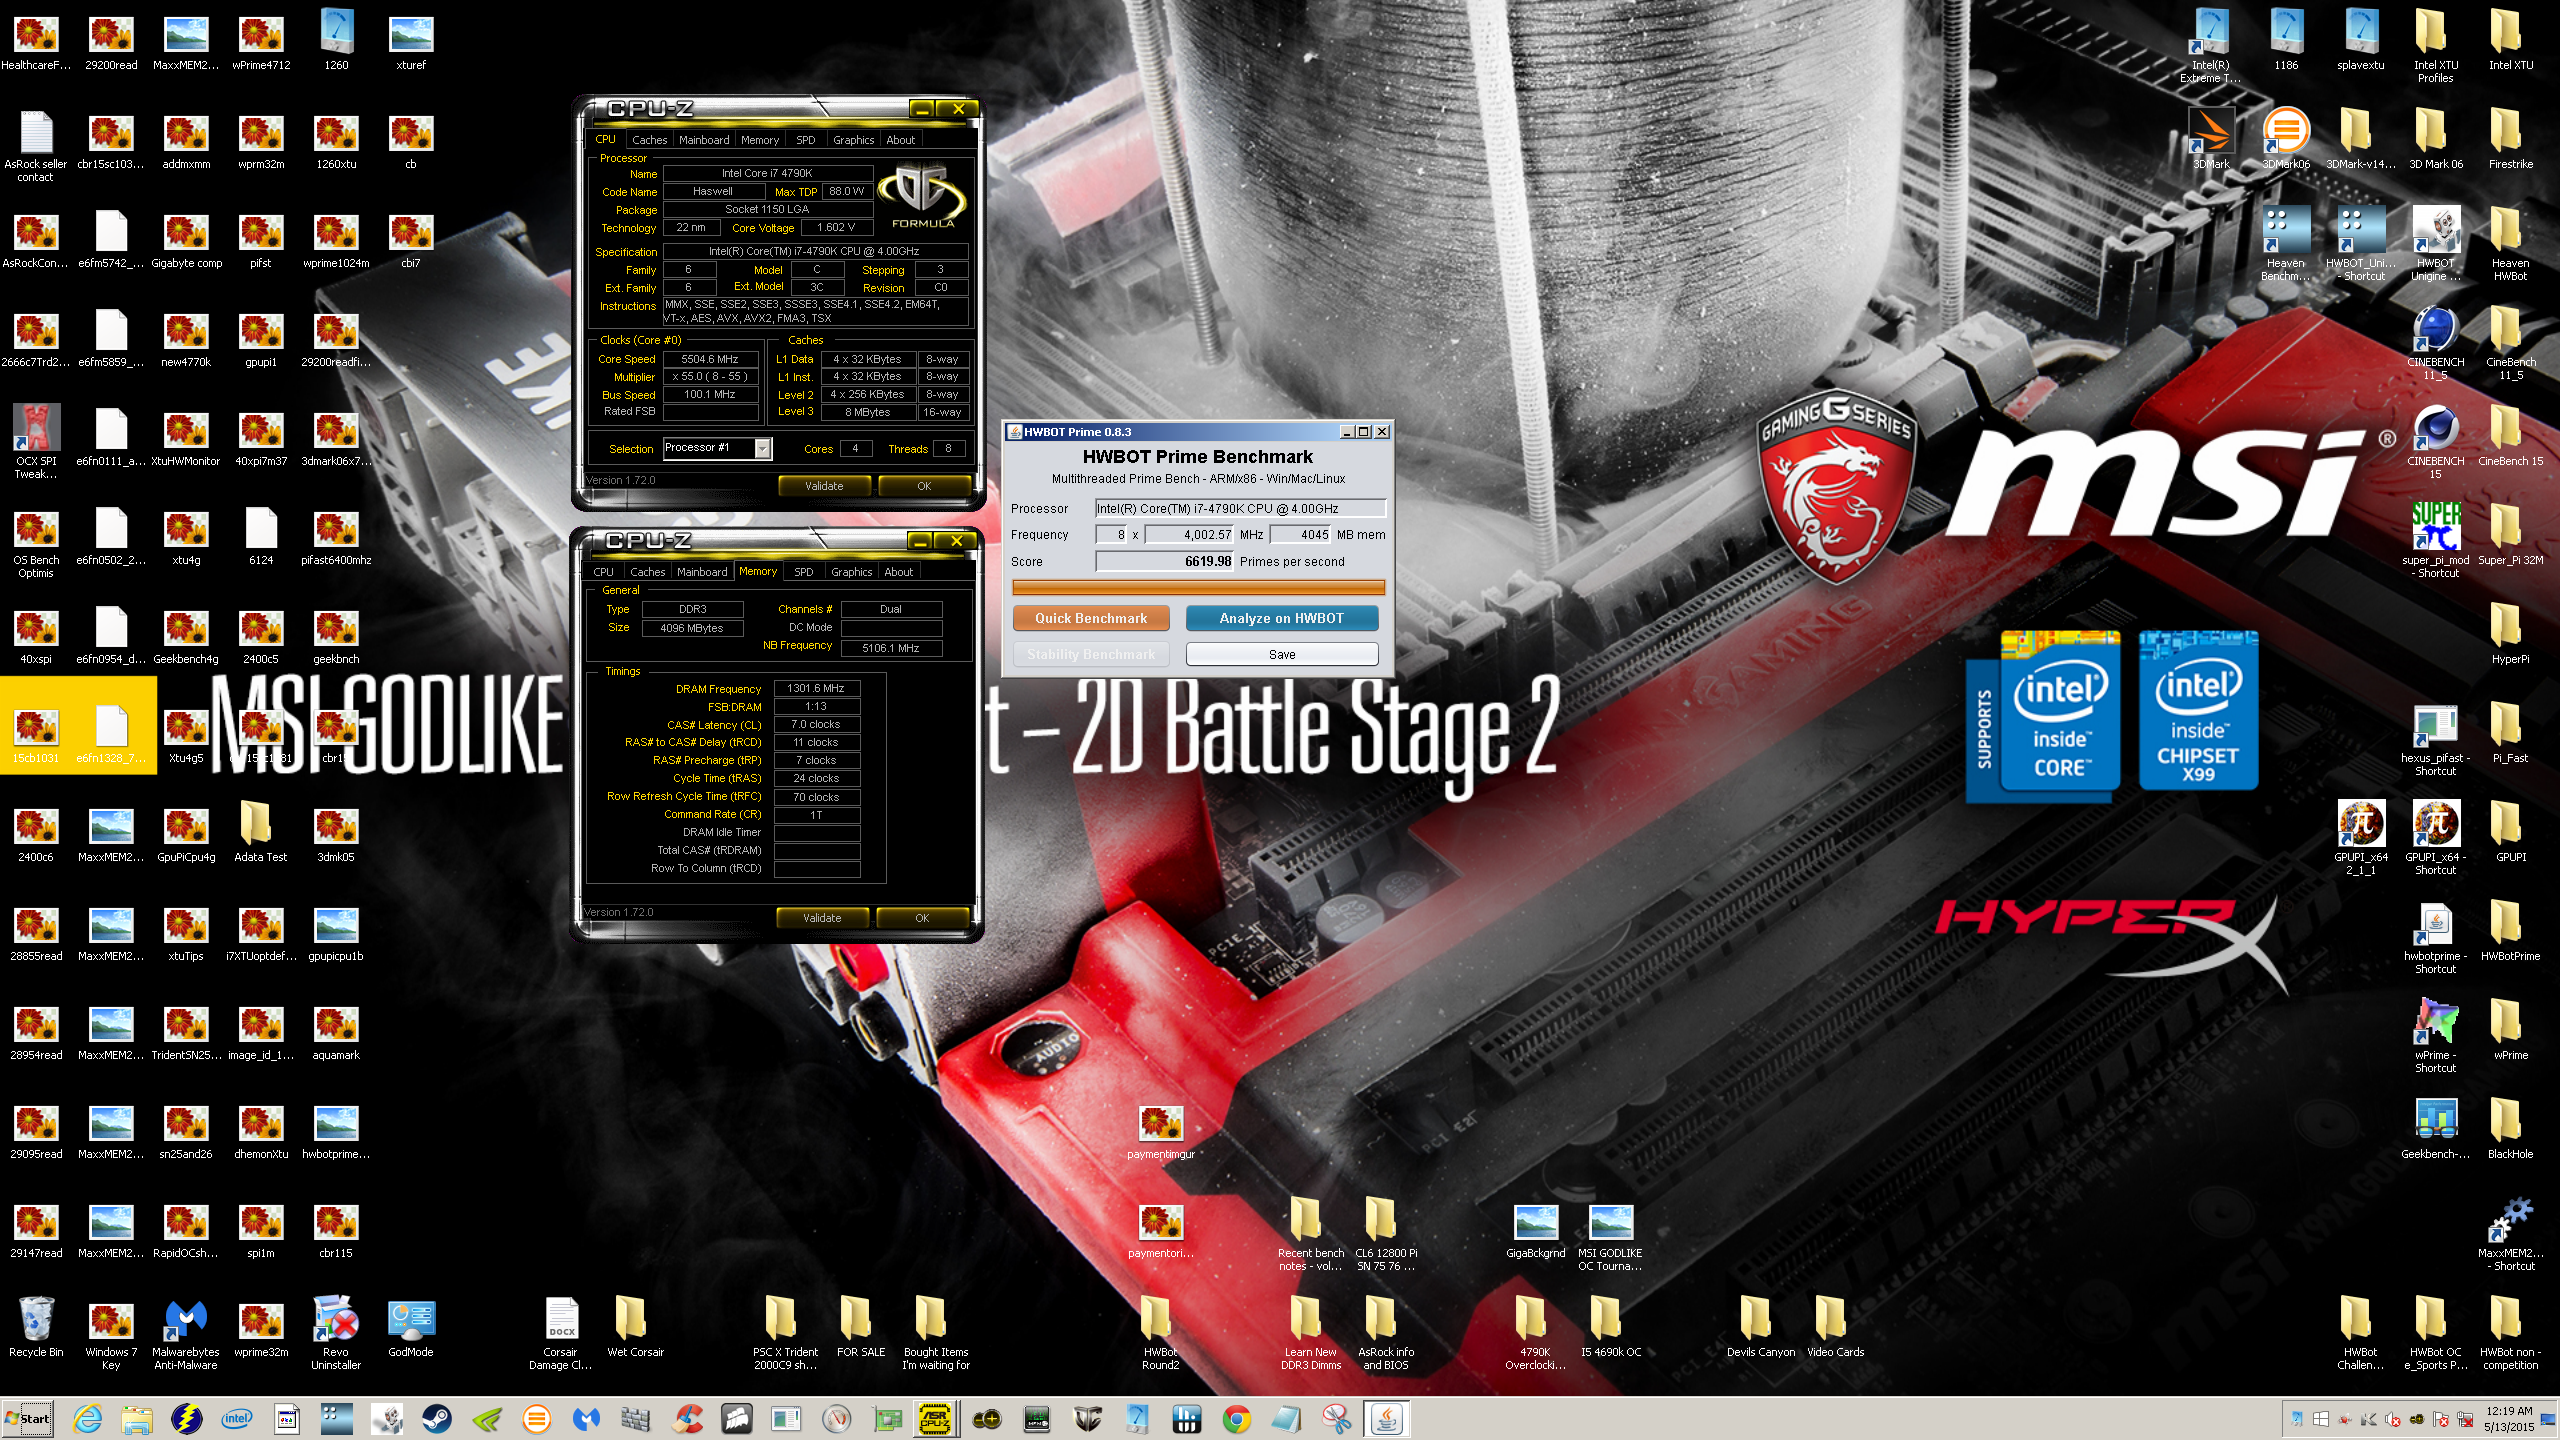Click the Java HWBOT Prime taskbar button
2560x1440 pixels.
(x=1387, y=1418)
